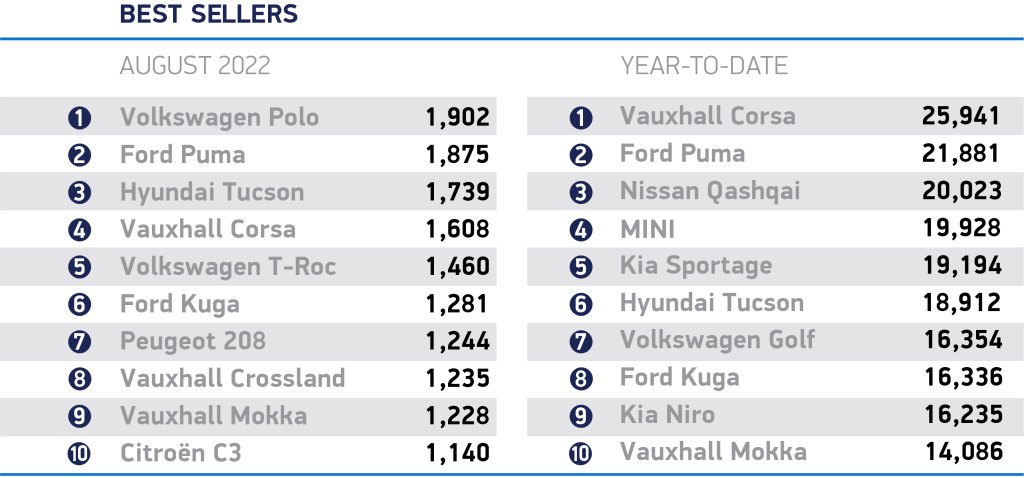Select the rank 7 badge beside Peugeot 208
Image resolution: width=1024 pixels, height=478 pixels.
click(x=80, y=342)
